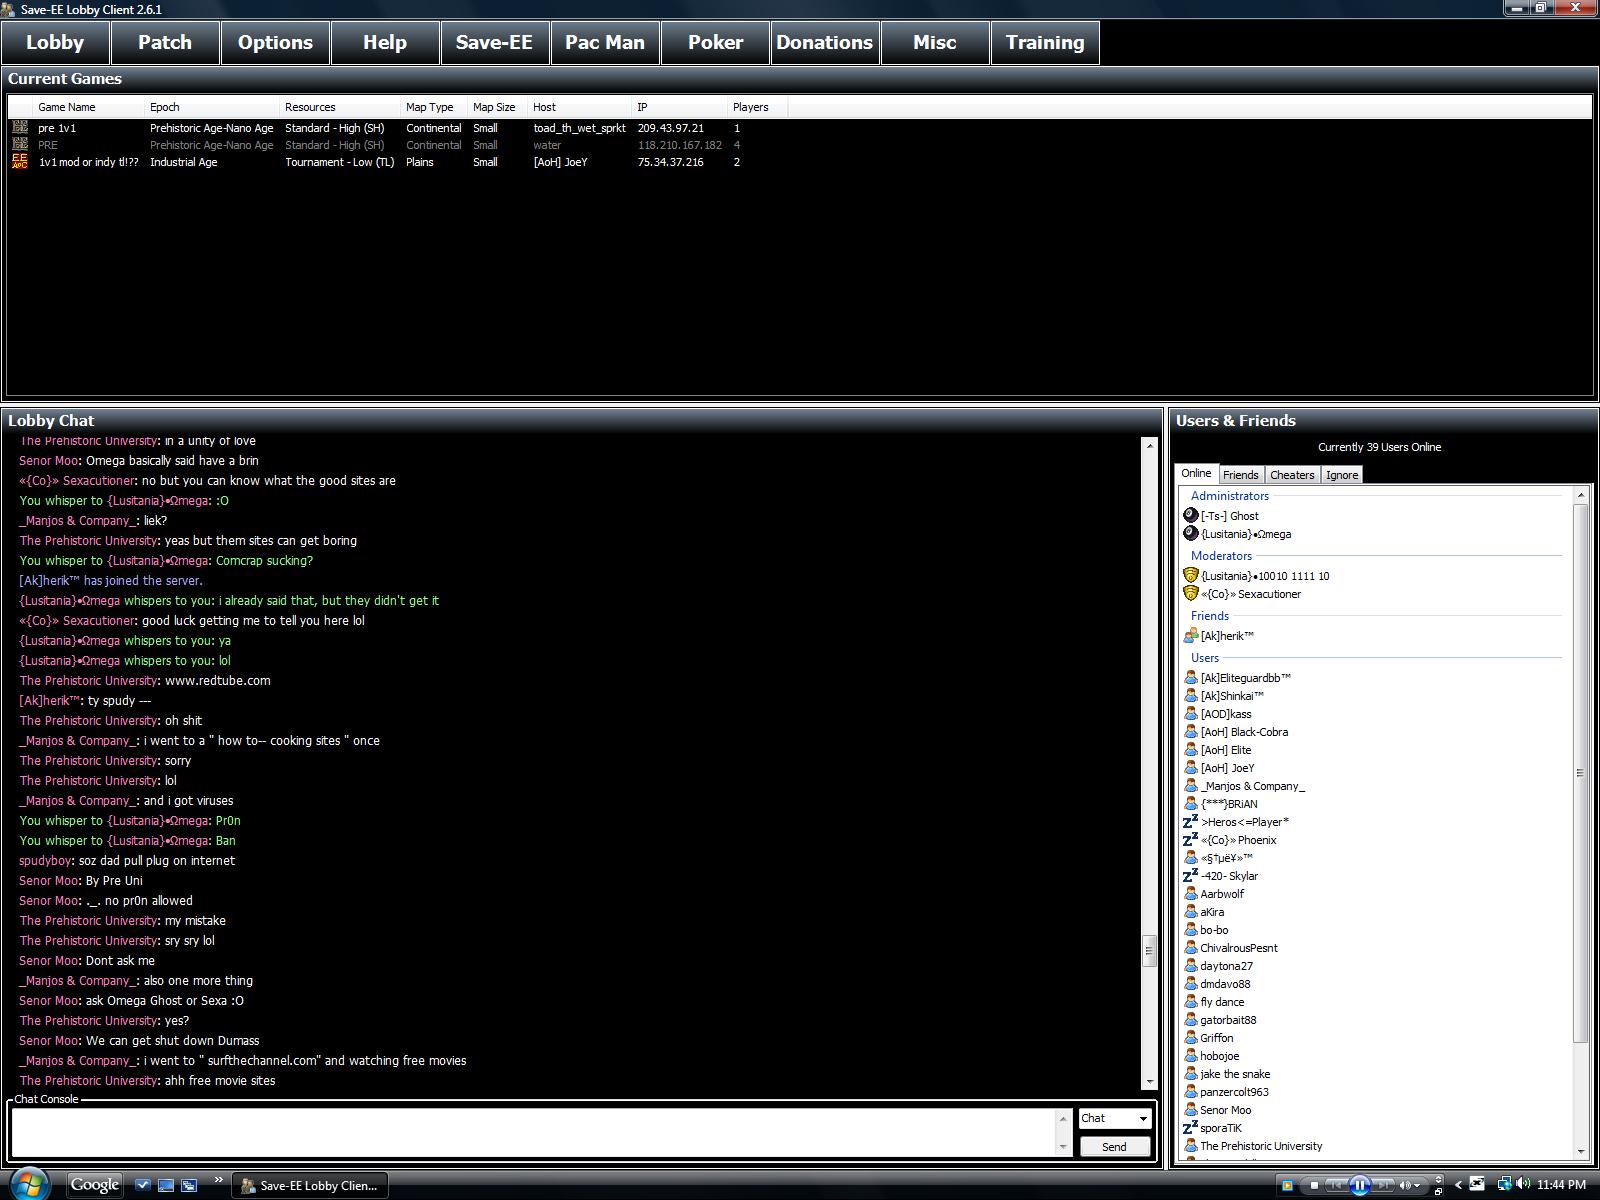Expand hidden system tray icons arrow
This screenshot has width=1600, height=1200.
point(1458,1185)
